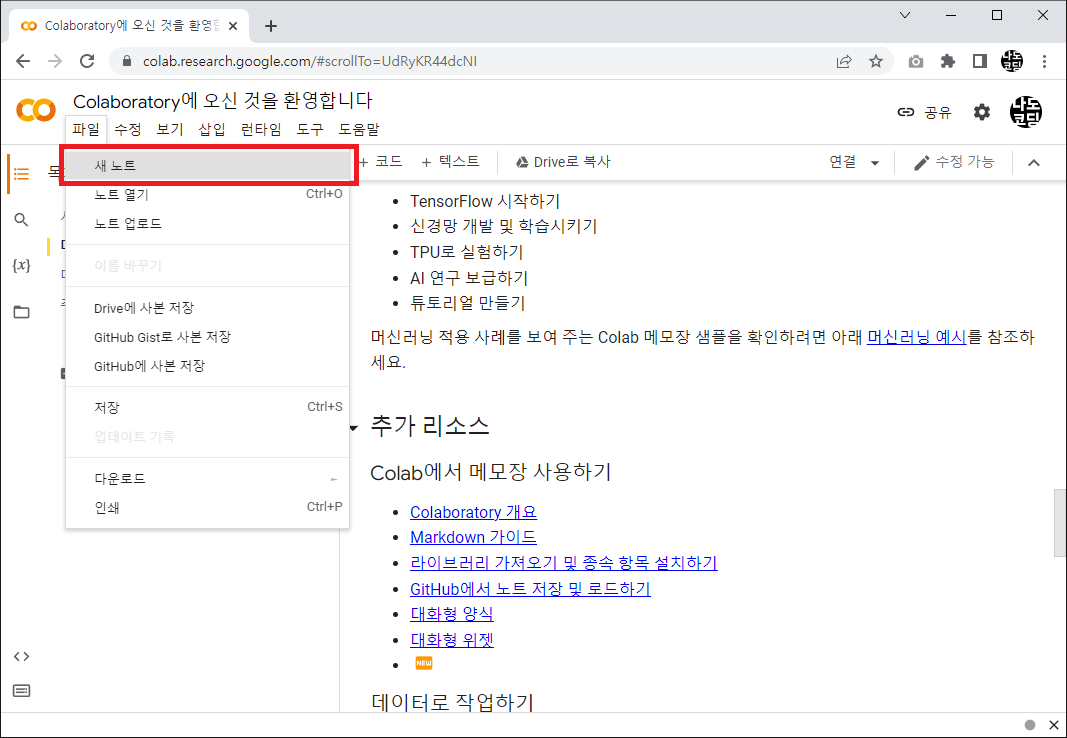
Task: Open the 대화형 양식 link
Action: coord(452,614)
